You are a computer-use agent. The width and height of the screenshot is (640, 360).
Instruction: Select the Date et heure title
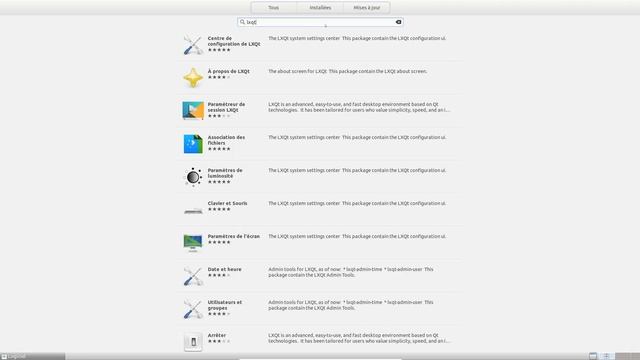pos(224,269)
